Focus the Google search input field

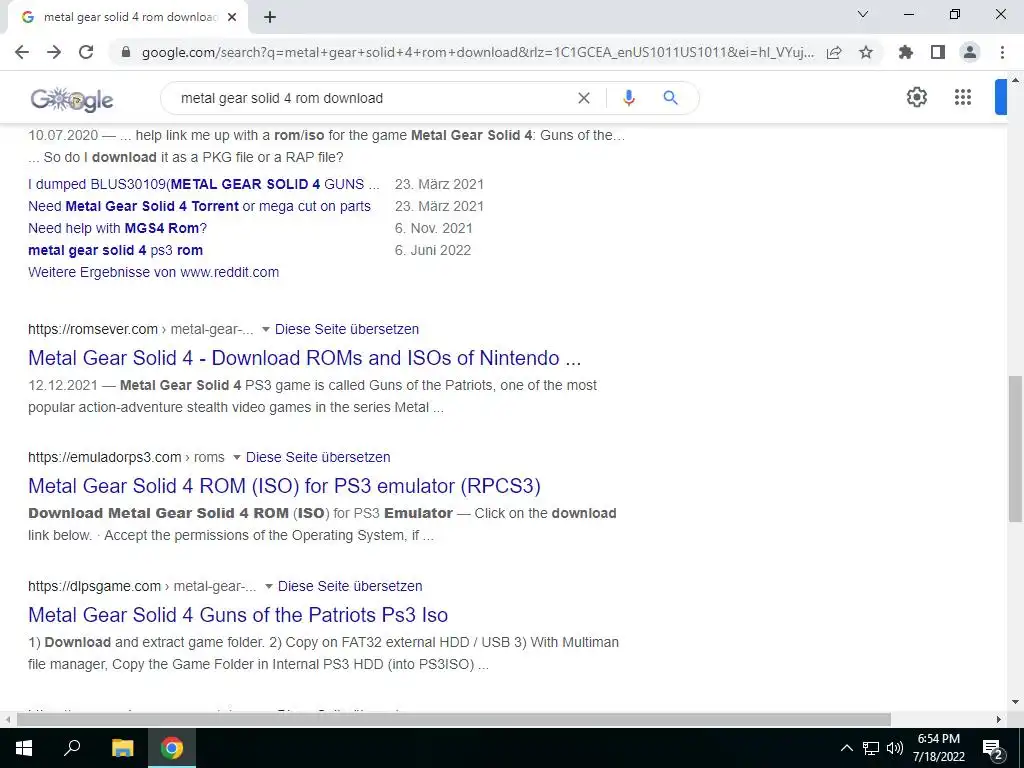tap(372, 98)
